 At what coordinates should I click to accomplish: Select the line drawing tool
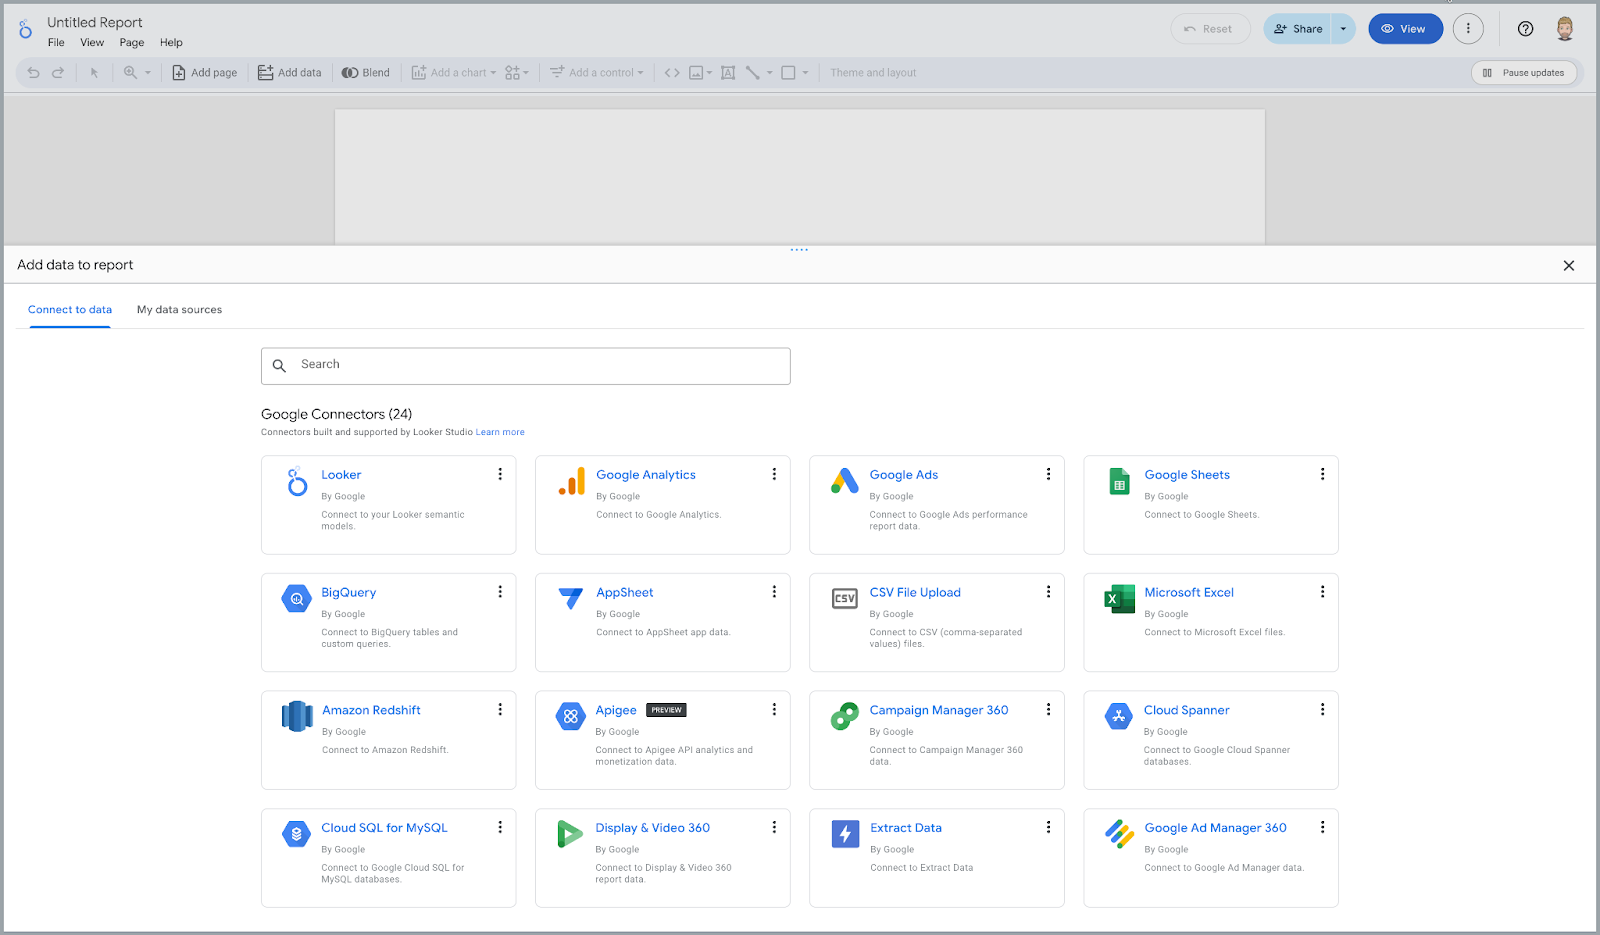pyautogui.click(x=753, y=73)
